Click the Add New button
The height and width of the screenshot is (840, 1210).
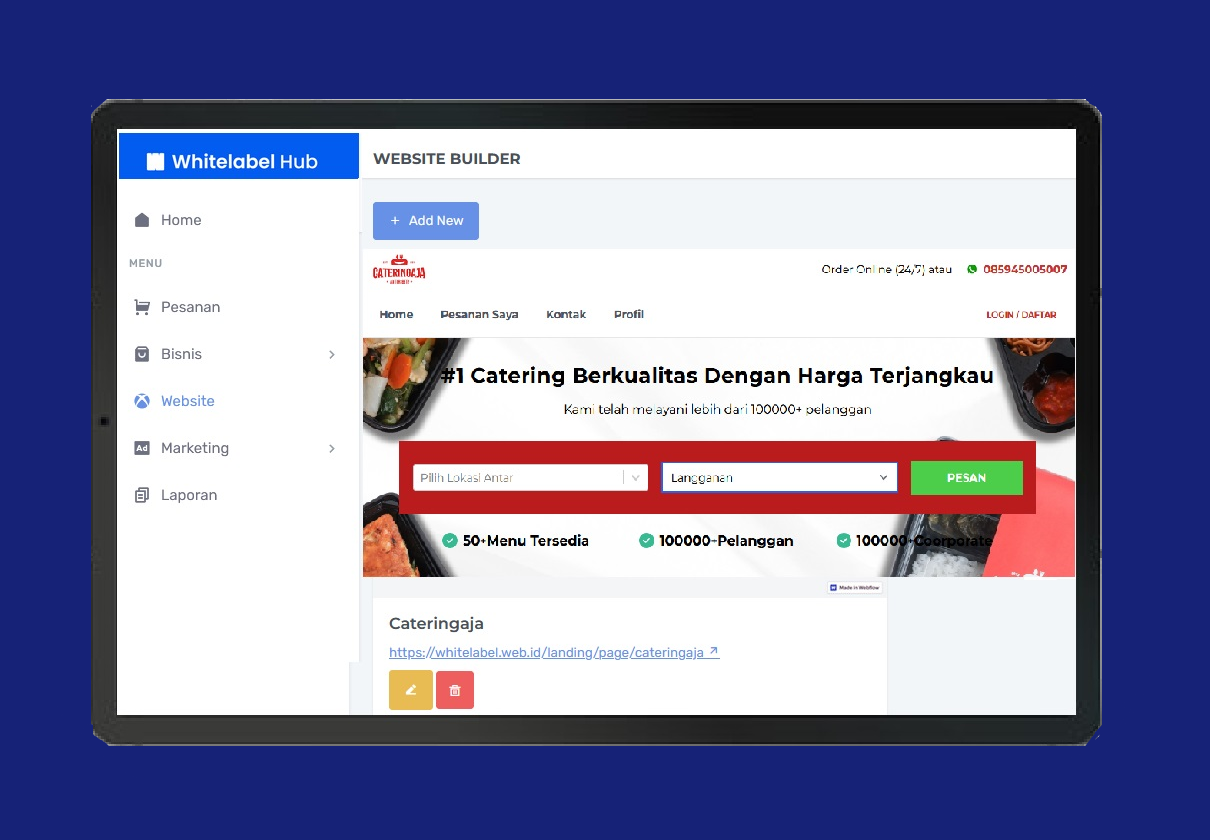(426, 221)
